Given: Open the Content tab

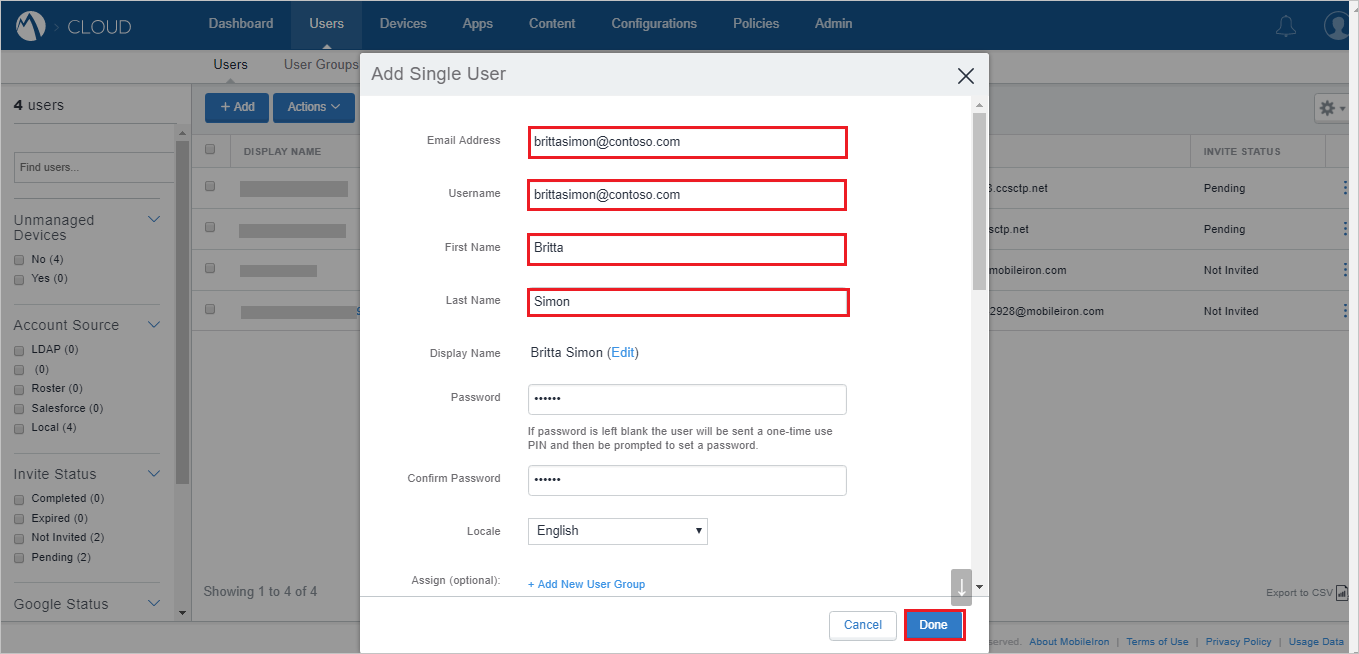Looking at the screenshot, I should [552, 24].
